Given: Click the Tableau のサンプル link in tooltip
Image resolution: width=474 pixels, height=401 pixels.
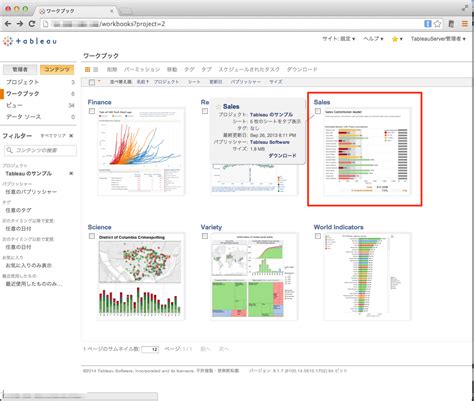Looking at the screenshot, I should click(271, 114).
